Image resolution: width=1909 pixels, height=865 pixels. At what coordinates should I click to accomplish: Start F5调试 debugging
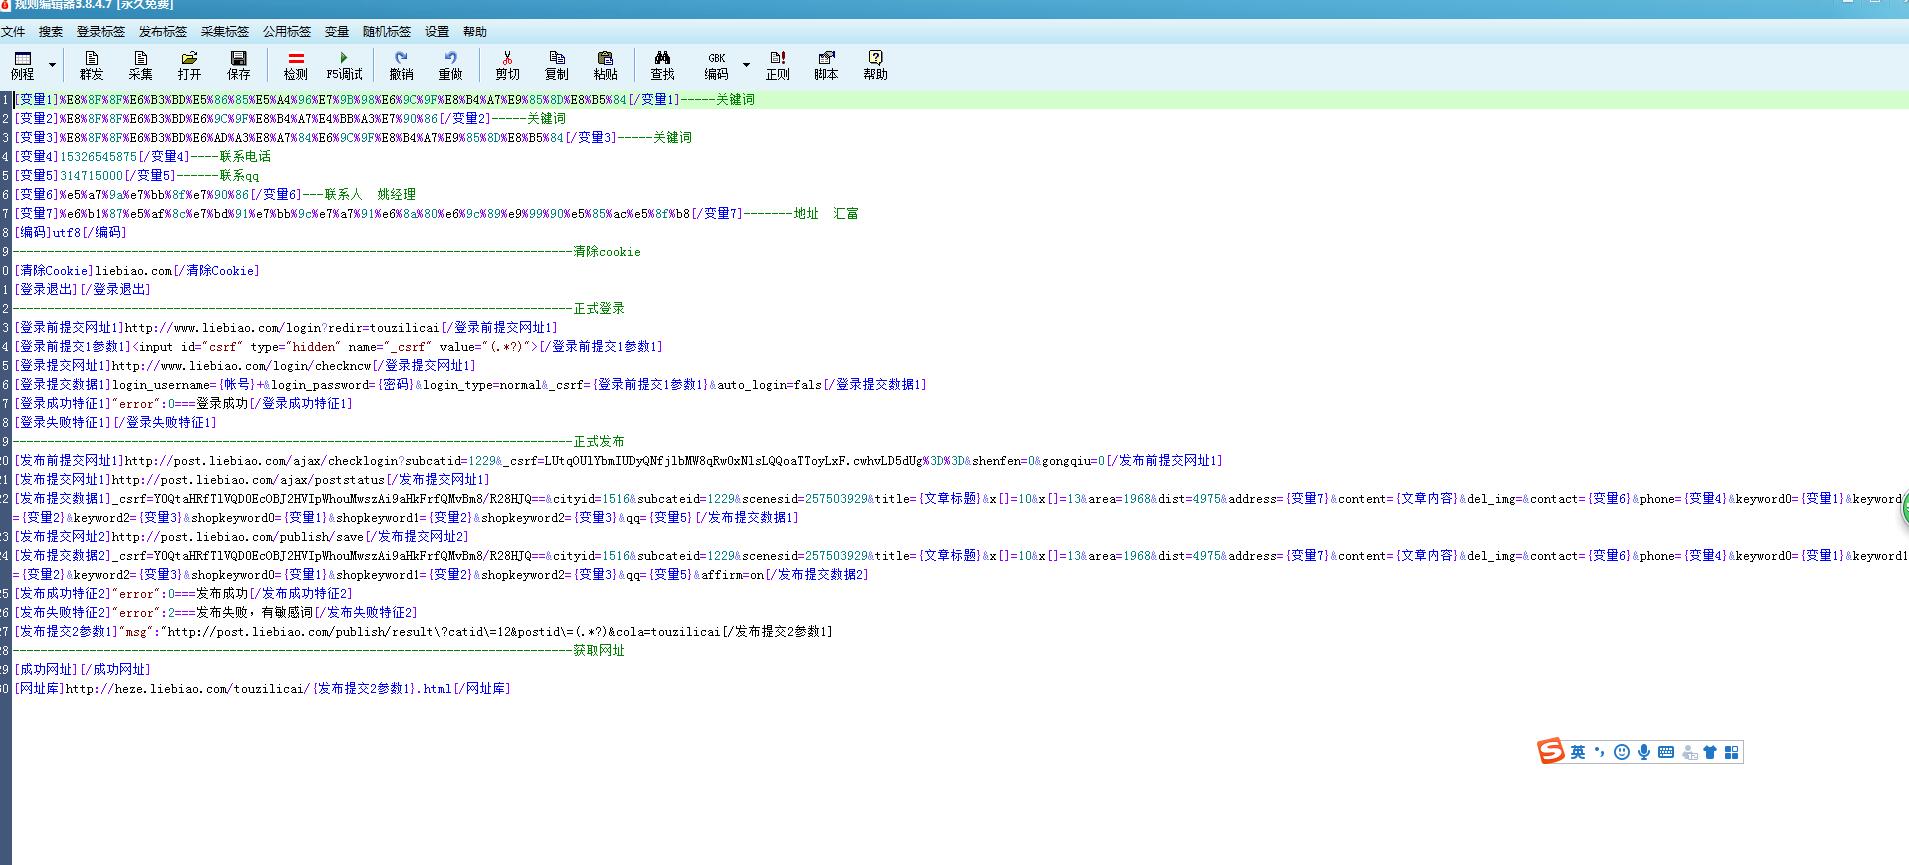click(x=344, y=65)
